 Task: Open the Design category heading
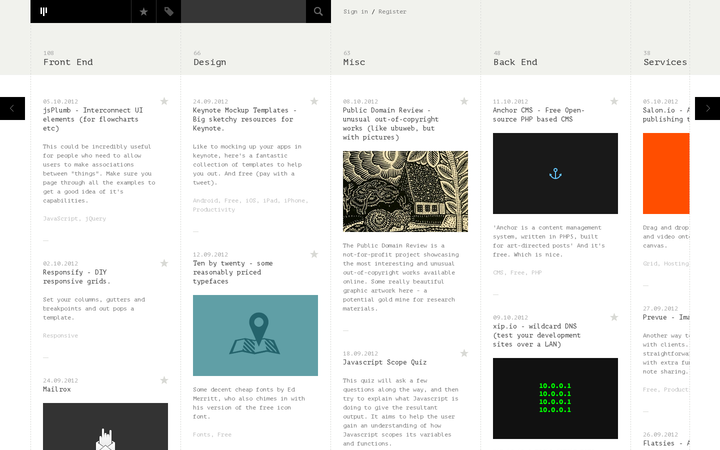pyautogui.click(x=210, y=62)
